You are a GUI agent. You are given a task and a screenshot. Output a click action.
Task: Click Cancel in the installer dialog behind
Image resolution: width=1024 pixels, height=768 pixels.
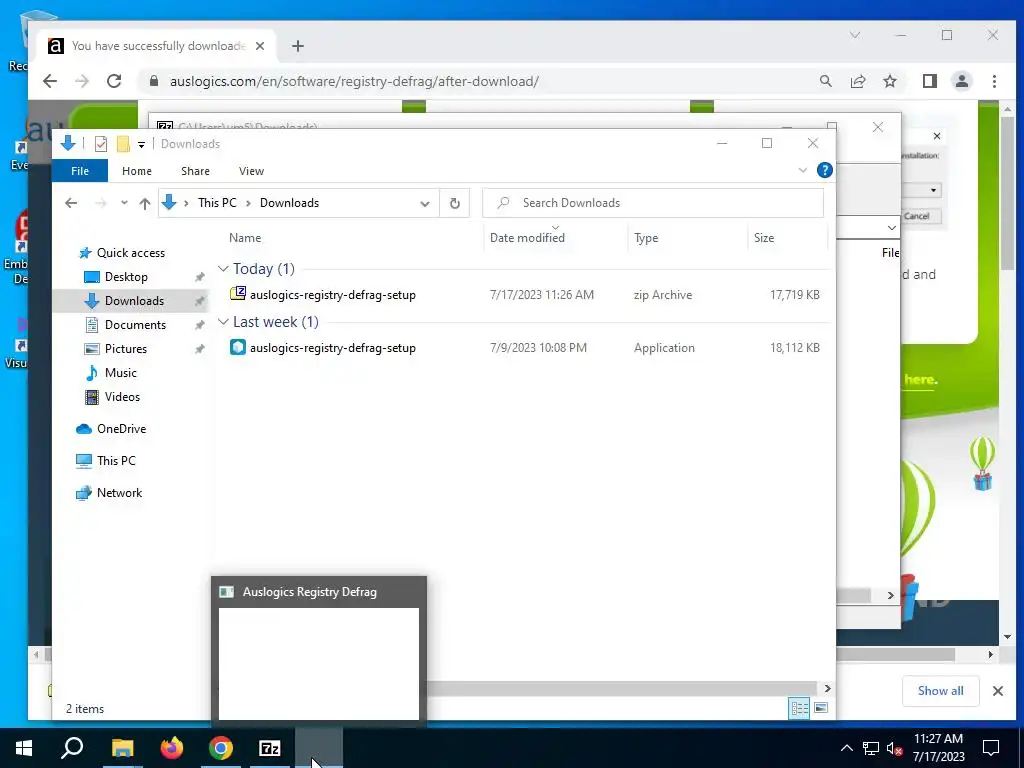tap(917, 216)
